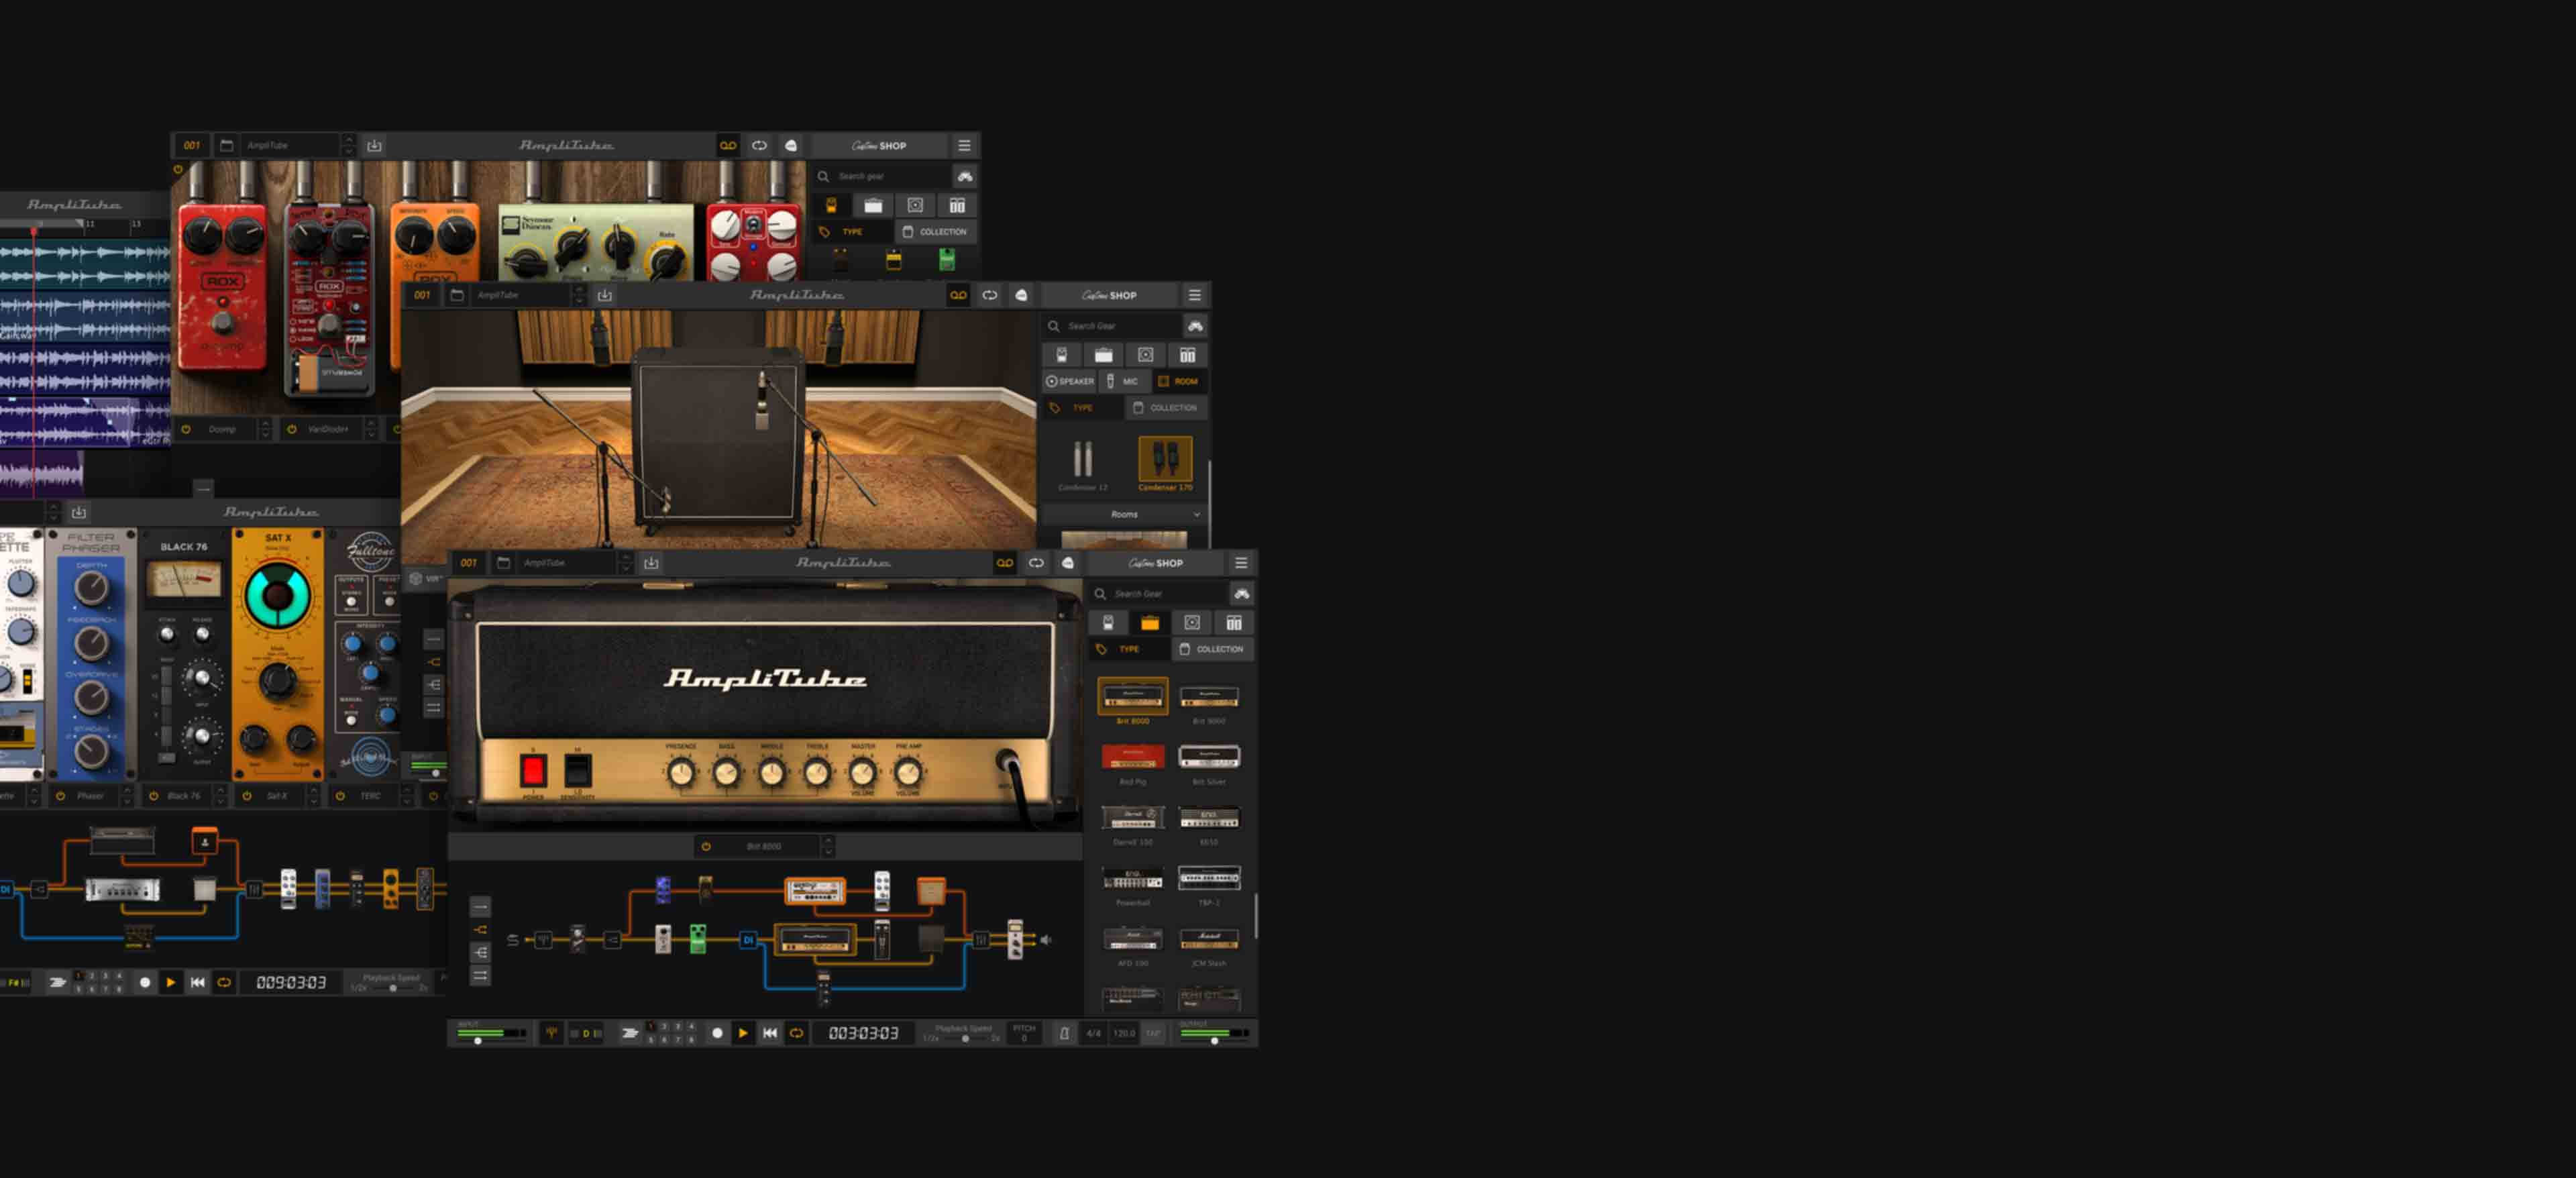Screen dimensions: 2576x1178
Task: Open the live mode icon in the front window header
Action: pyautogui.click(x=1068, y=563)
